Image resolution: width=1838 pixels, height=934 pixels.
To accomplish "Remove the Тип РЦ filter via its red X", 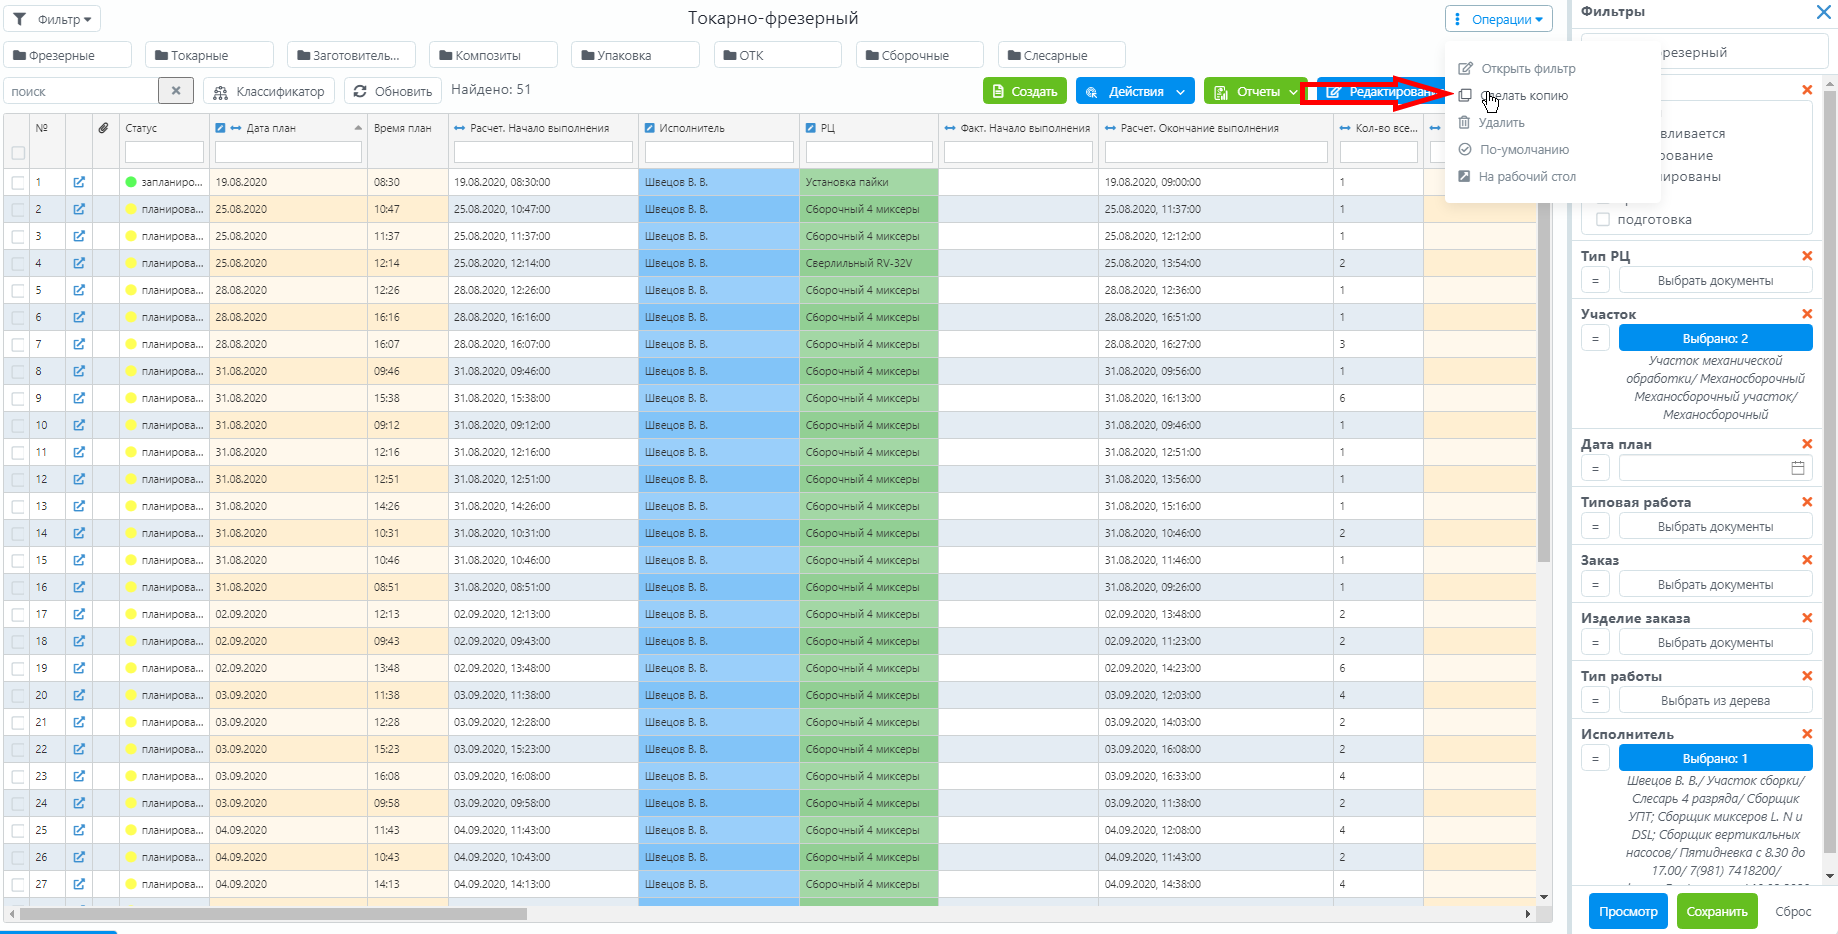I will 1807,256.
